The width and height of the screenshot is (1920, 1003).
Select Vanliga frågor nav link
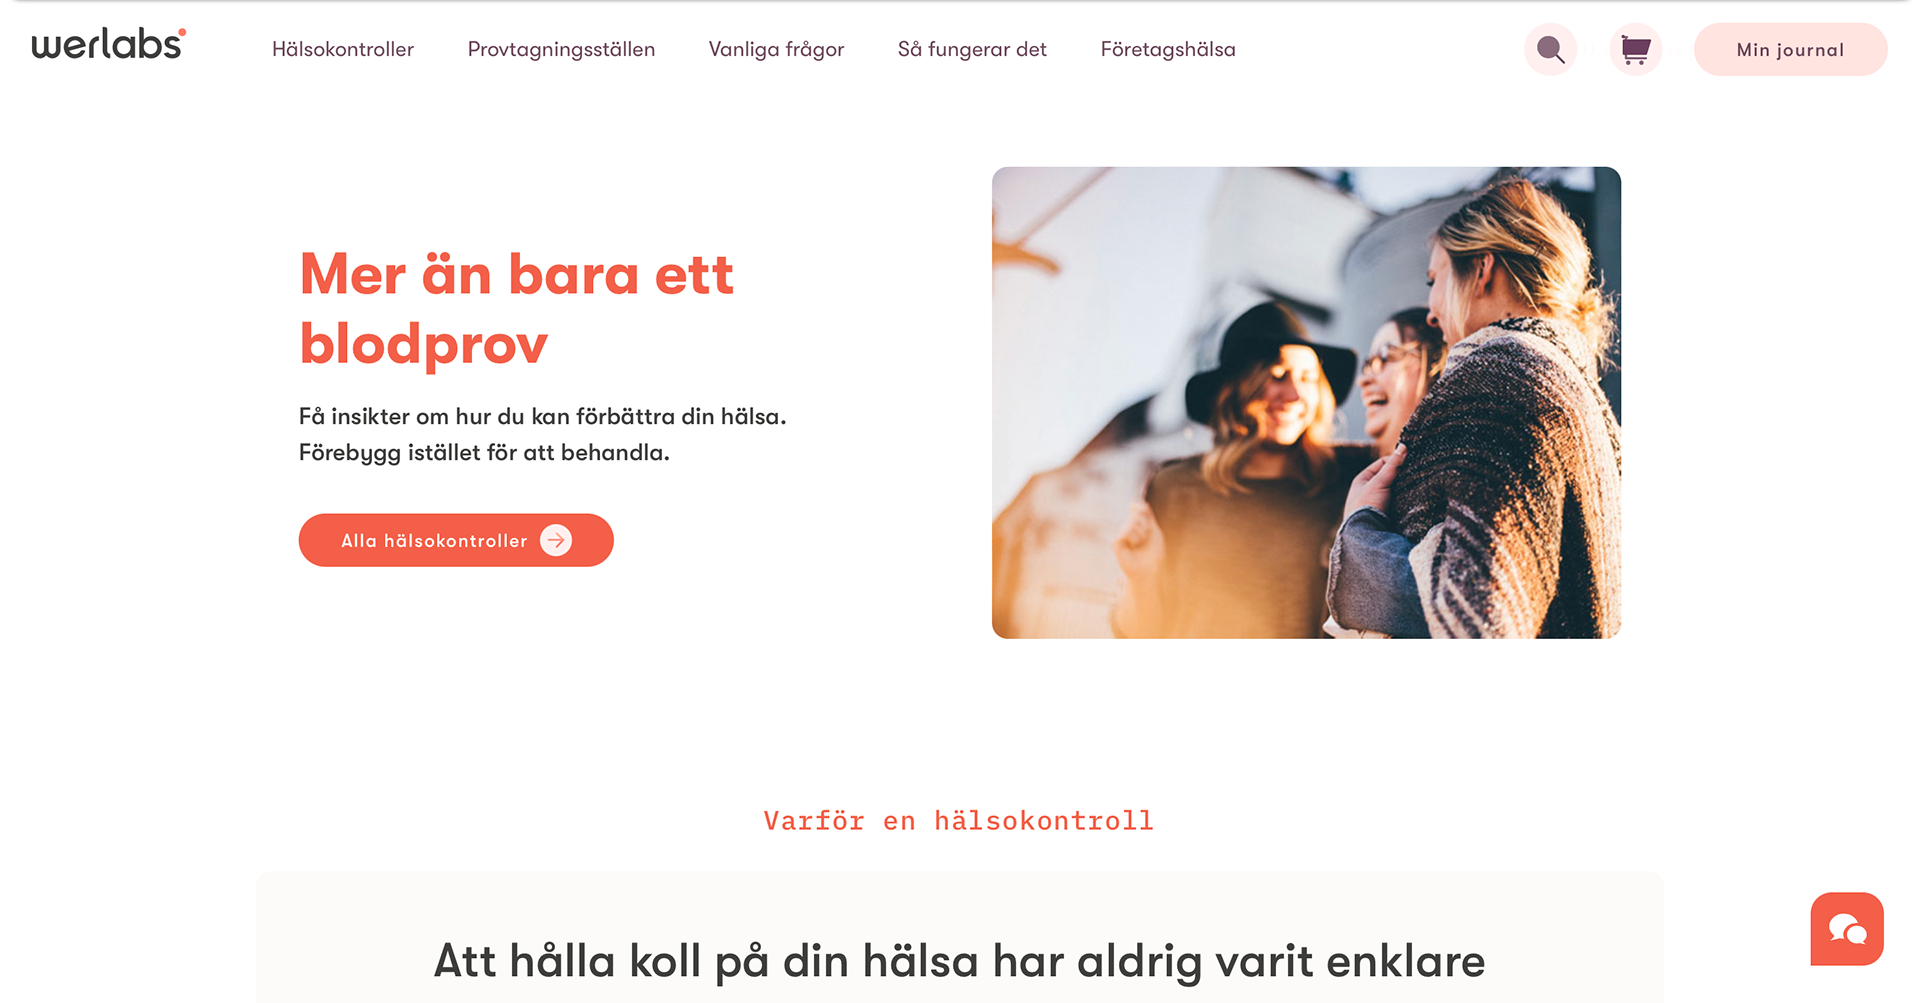(x=776, y=50)
